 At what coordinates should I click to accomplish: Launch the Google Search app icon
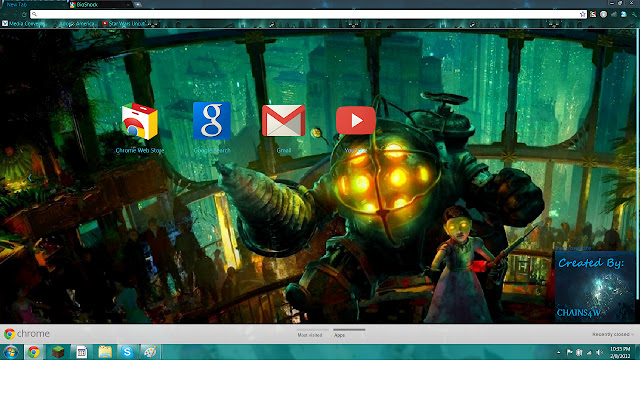click(x=212, y=121)
